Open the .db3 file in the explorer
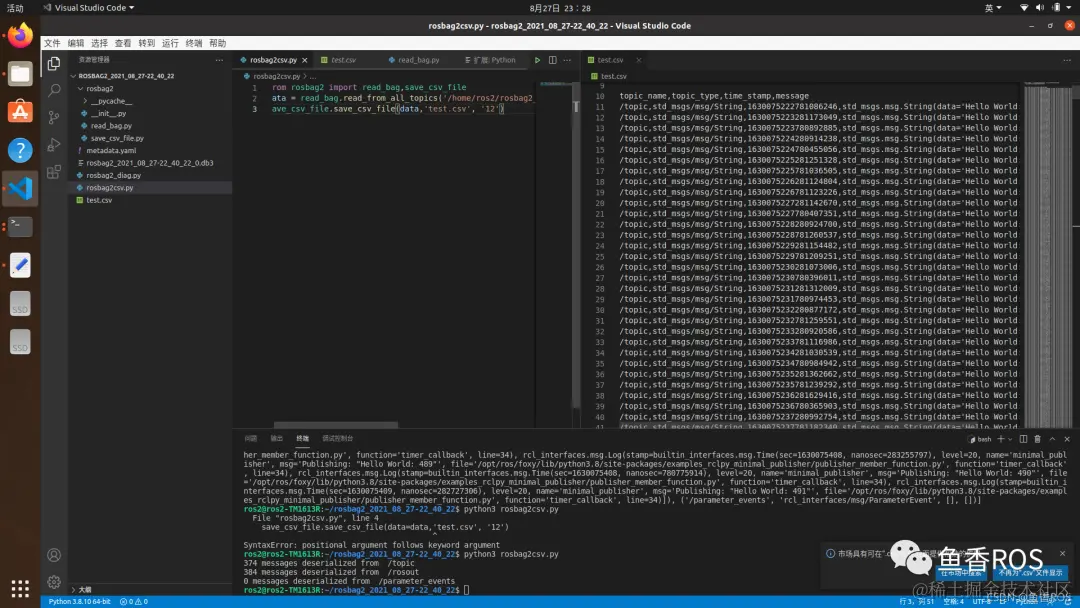1080x608 pixels. point(149,163)
